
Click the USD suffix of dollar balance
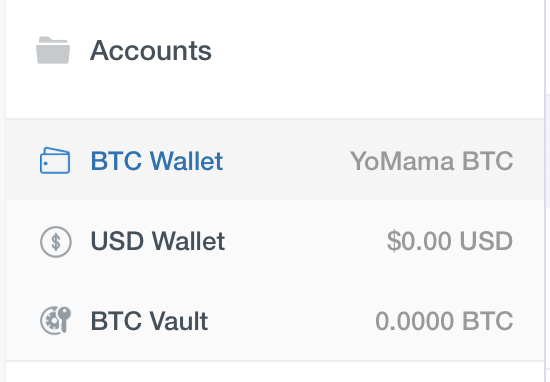(486, 241)
